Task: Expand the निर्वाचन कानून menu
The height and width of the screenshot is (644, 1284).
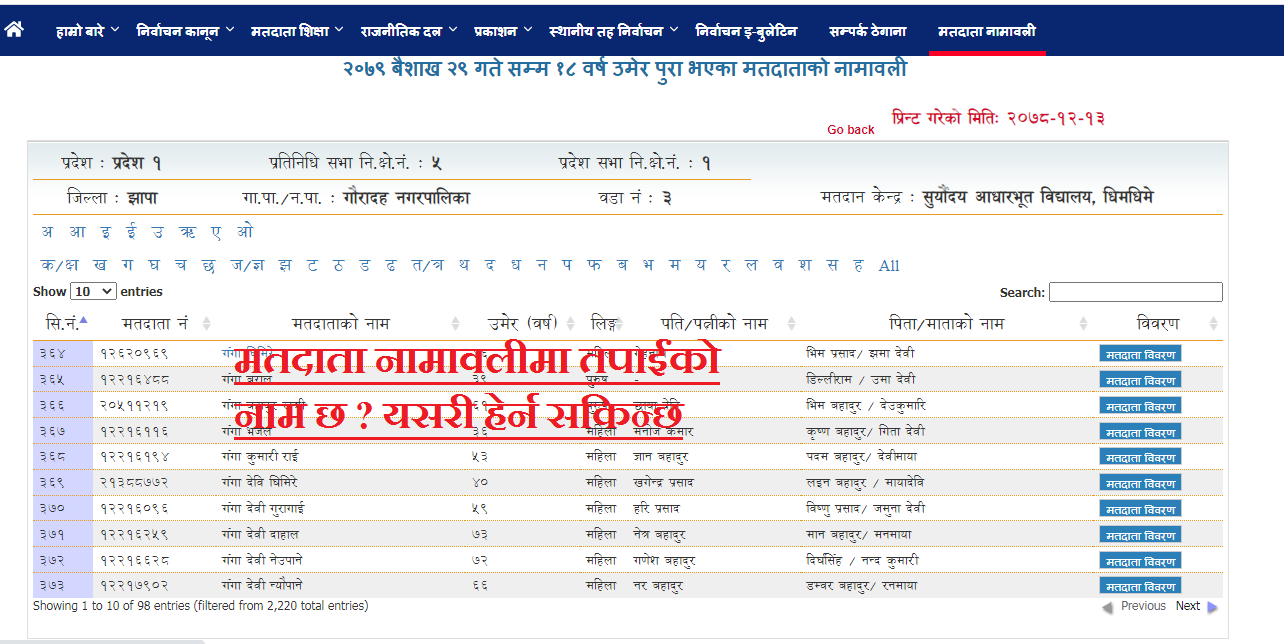Action: click(185, 31)
